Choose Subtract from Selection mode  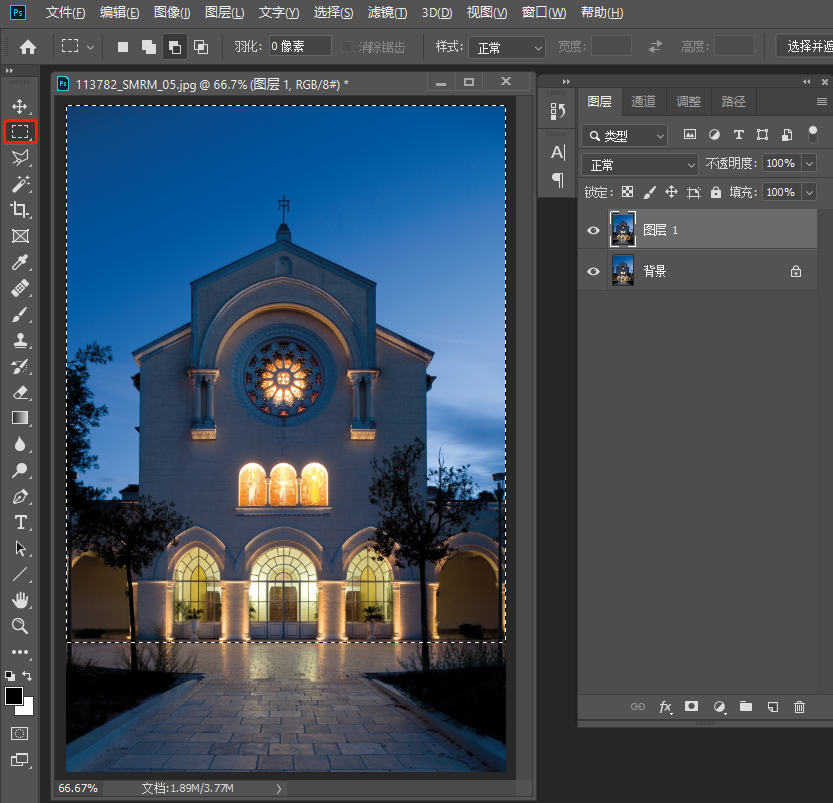coord(175,47)
